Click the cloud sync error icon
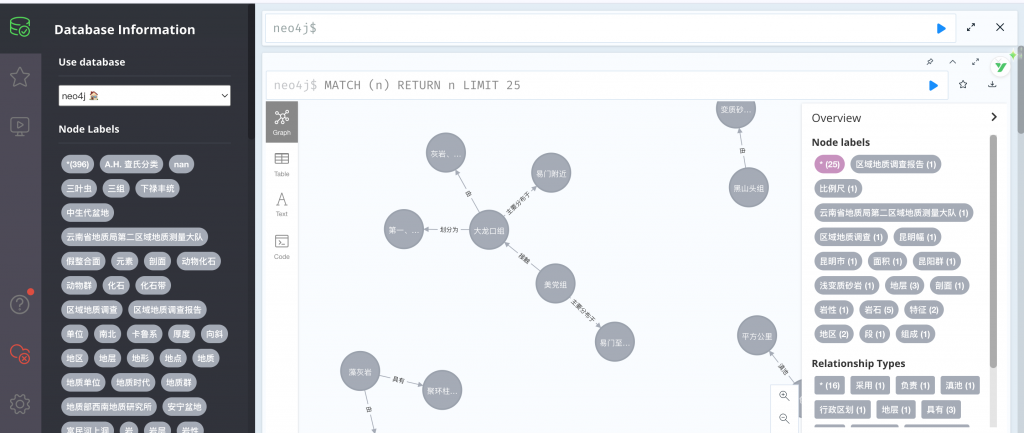The width and height of the screenshot is (1024, 433). coord(19,352)
